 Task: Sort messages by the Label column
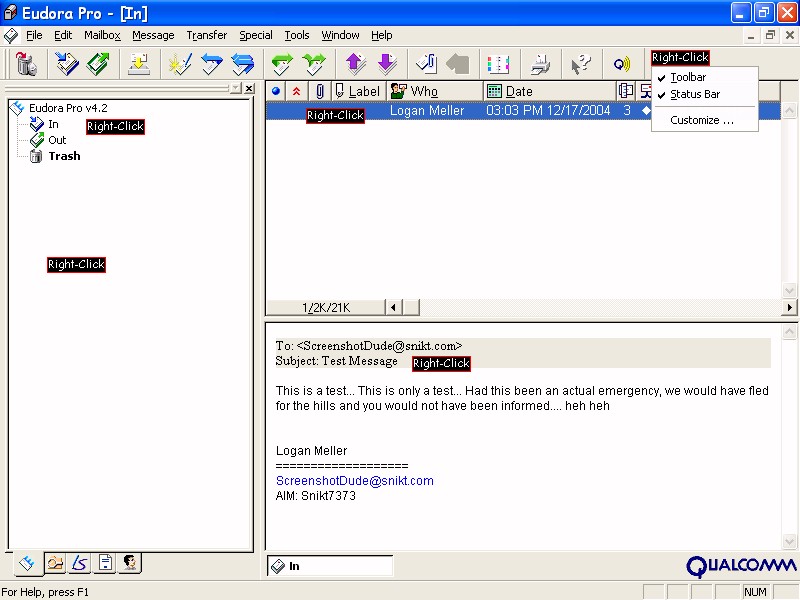click(359, 91)
